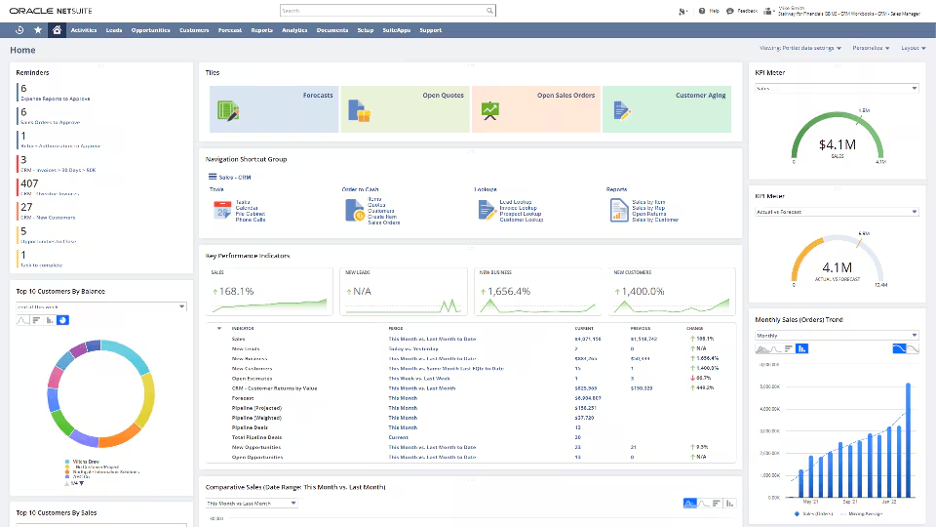Switch Comparative Sales chart to area view
936x528 pixels.
coord(690,503)
